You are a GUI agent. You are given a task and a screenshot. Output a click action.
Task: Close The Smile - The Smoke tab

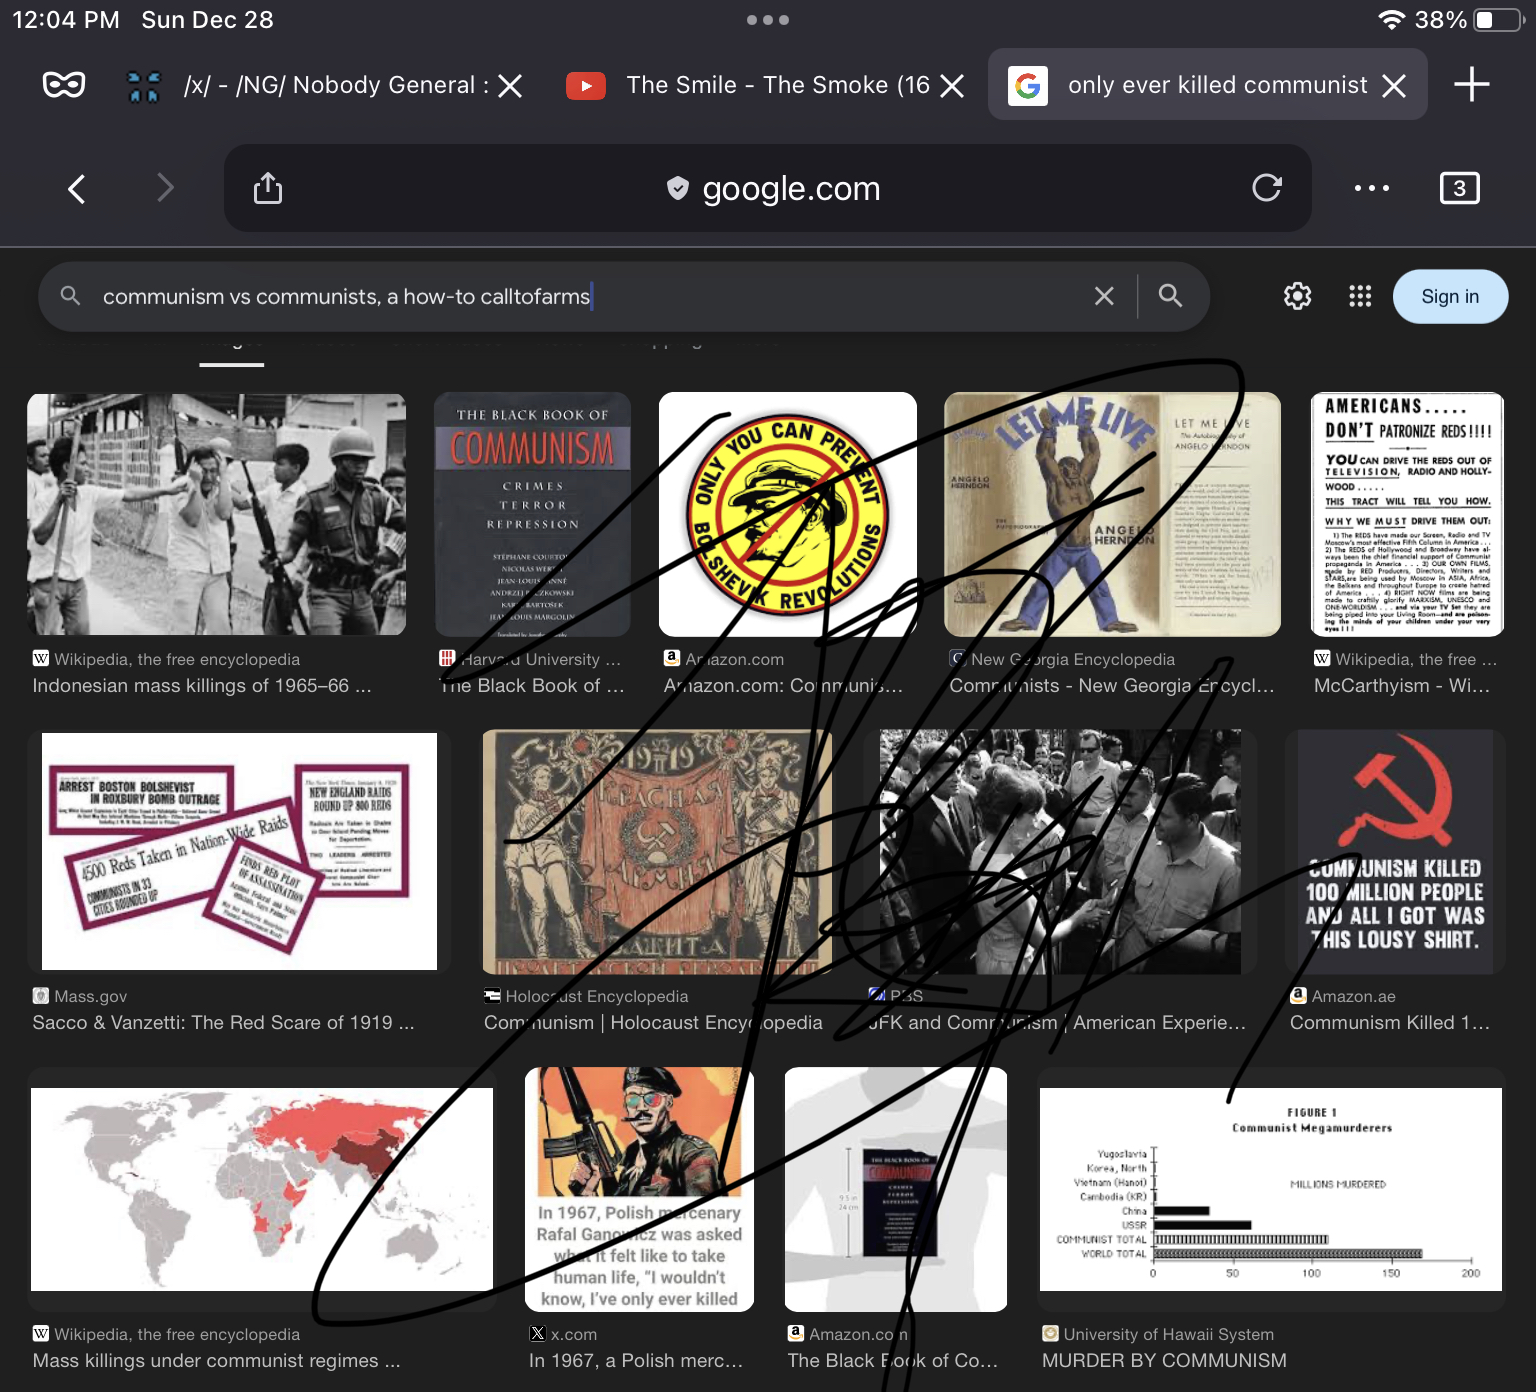953,86
